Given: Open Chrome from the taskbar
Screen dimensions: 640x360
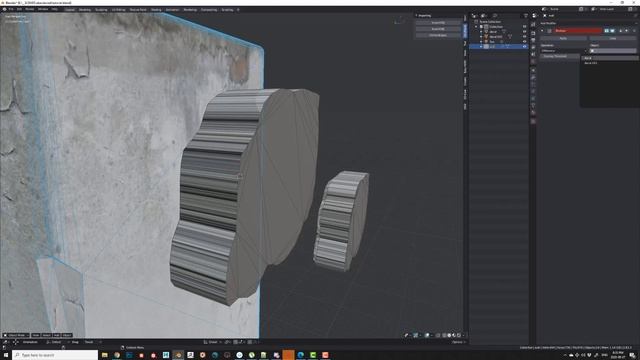Looking at the screenshot, I should pyautogui.click(x=117, y=355).
